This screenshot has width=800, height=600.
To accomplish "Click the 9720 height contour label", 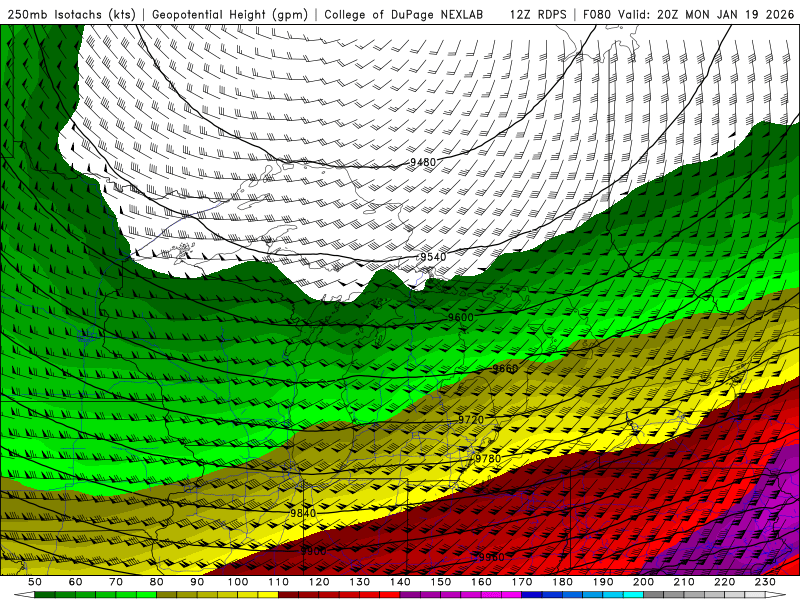I will (x=471, y=420).
